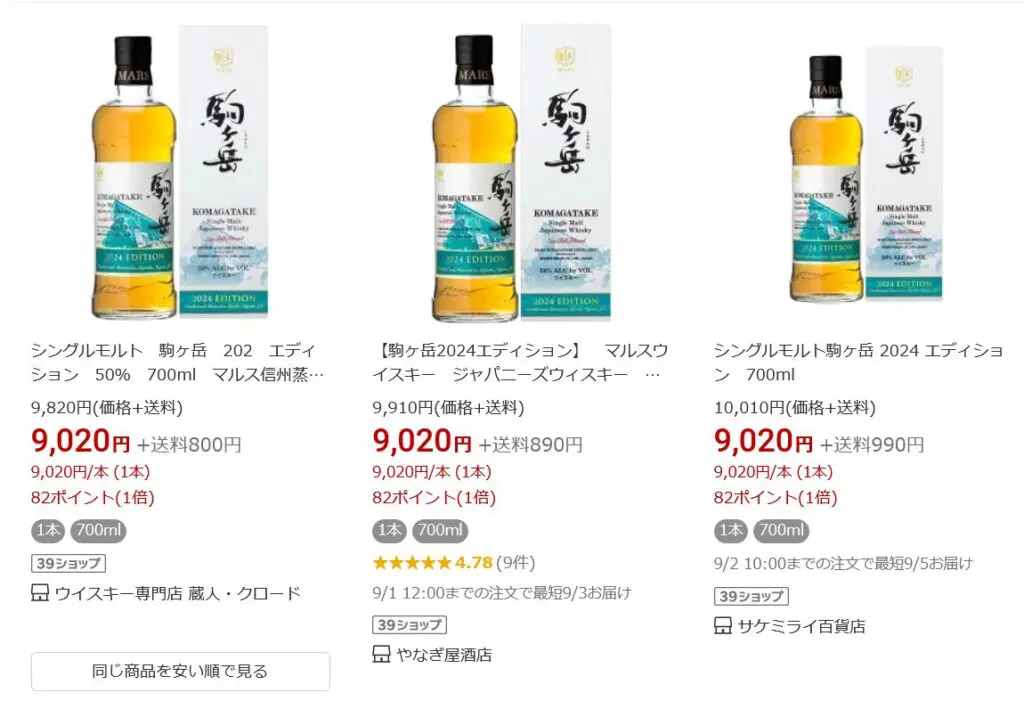
Task: Visit shop サケミライ百貨店
Action: tap(801, 626)
